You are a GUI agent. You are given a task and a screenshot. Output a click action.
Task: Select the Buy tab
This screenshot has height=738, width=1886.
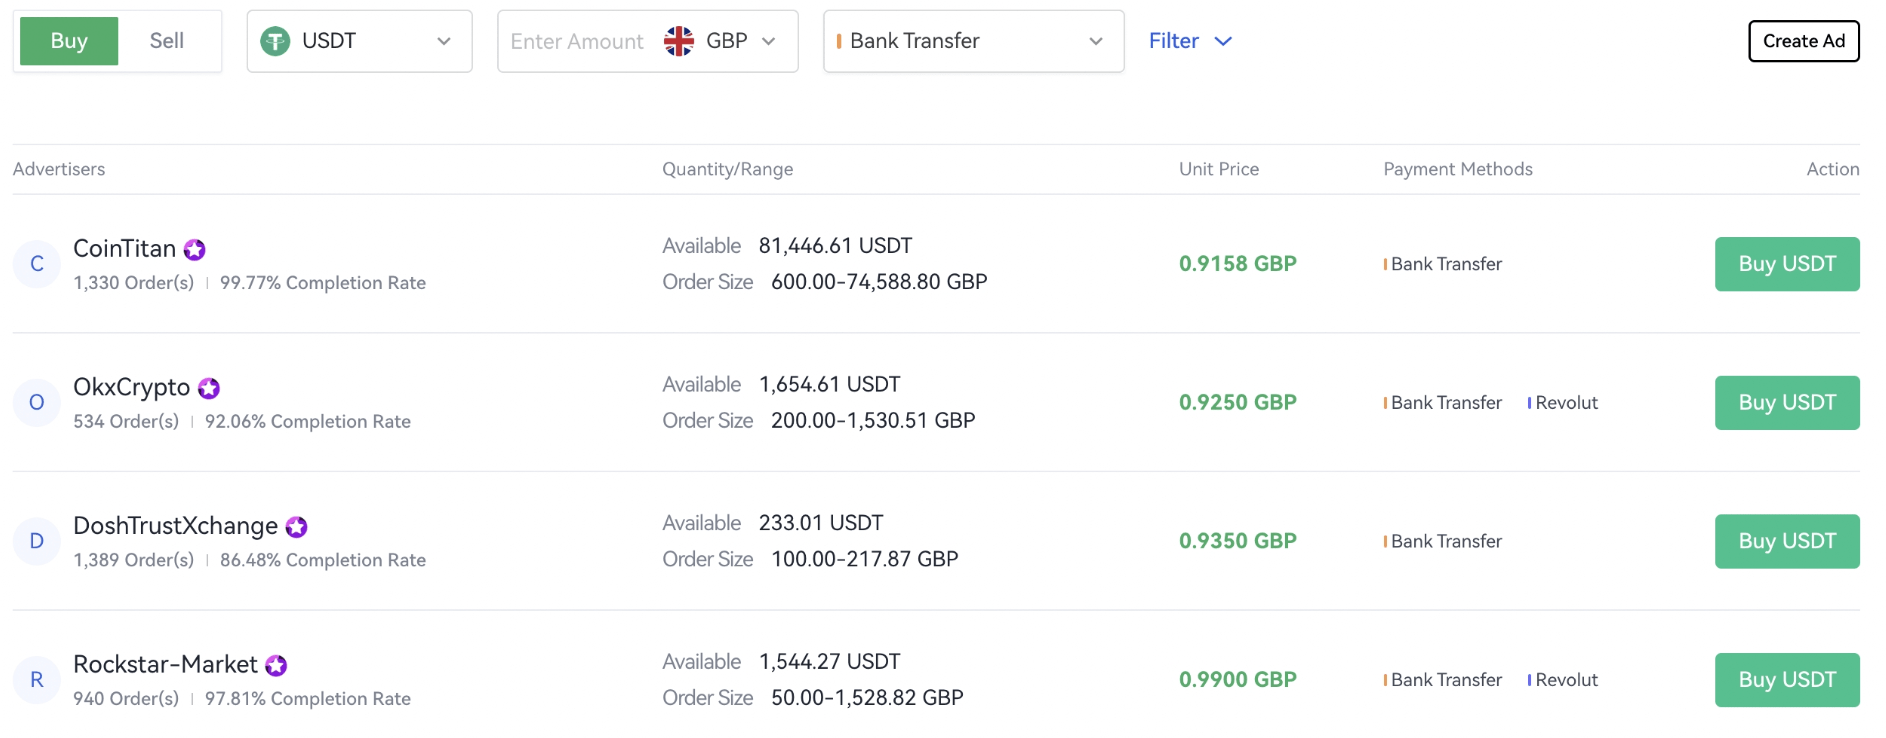tap(67, 40)
